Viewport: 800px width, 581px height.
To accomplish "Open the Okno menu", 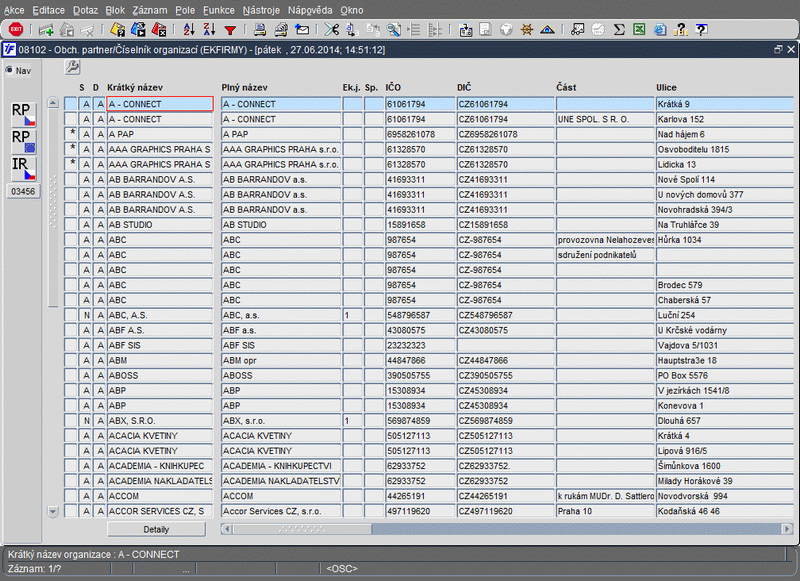I will [352, 10].
